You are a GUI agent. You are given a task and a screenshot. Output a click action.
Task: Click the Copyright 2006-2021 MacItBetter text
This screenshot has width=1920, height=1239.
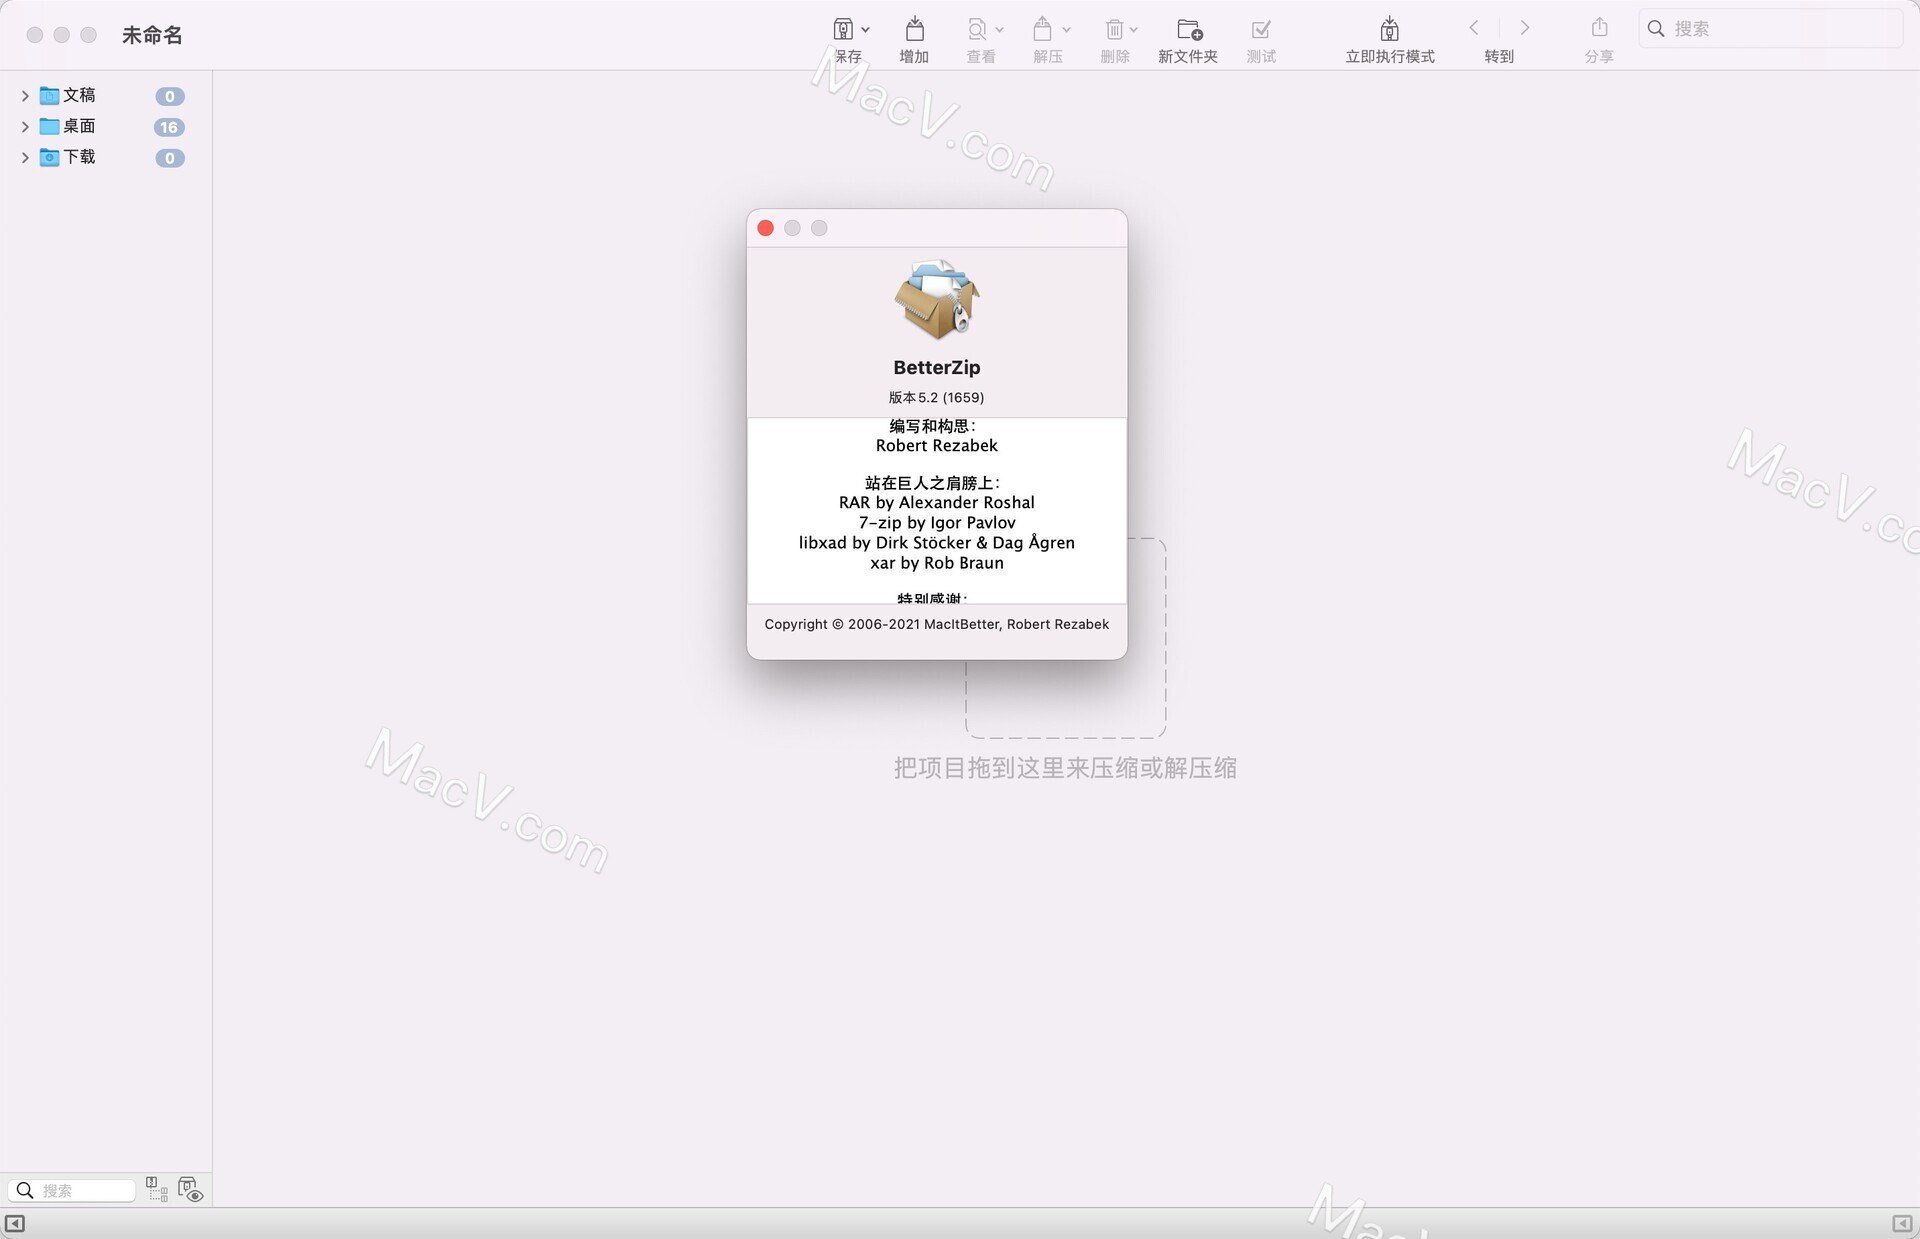point(937,624)
